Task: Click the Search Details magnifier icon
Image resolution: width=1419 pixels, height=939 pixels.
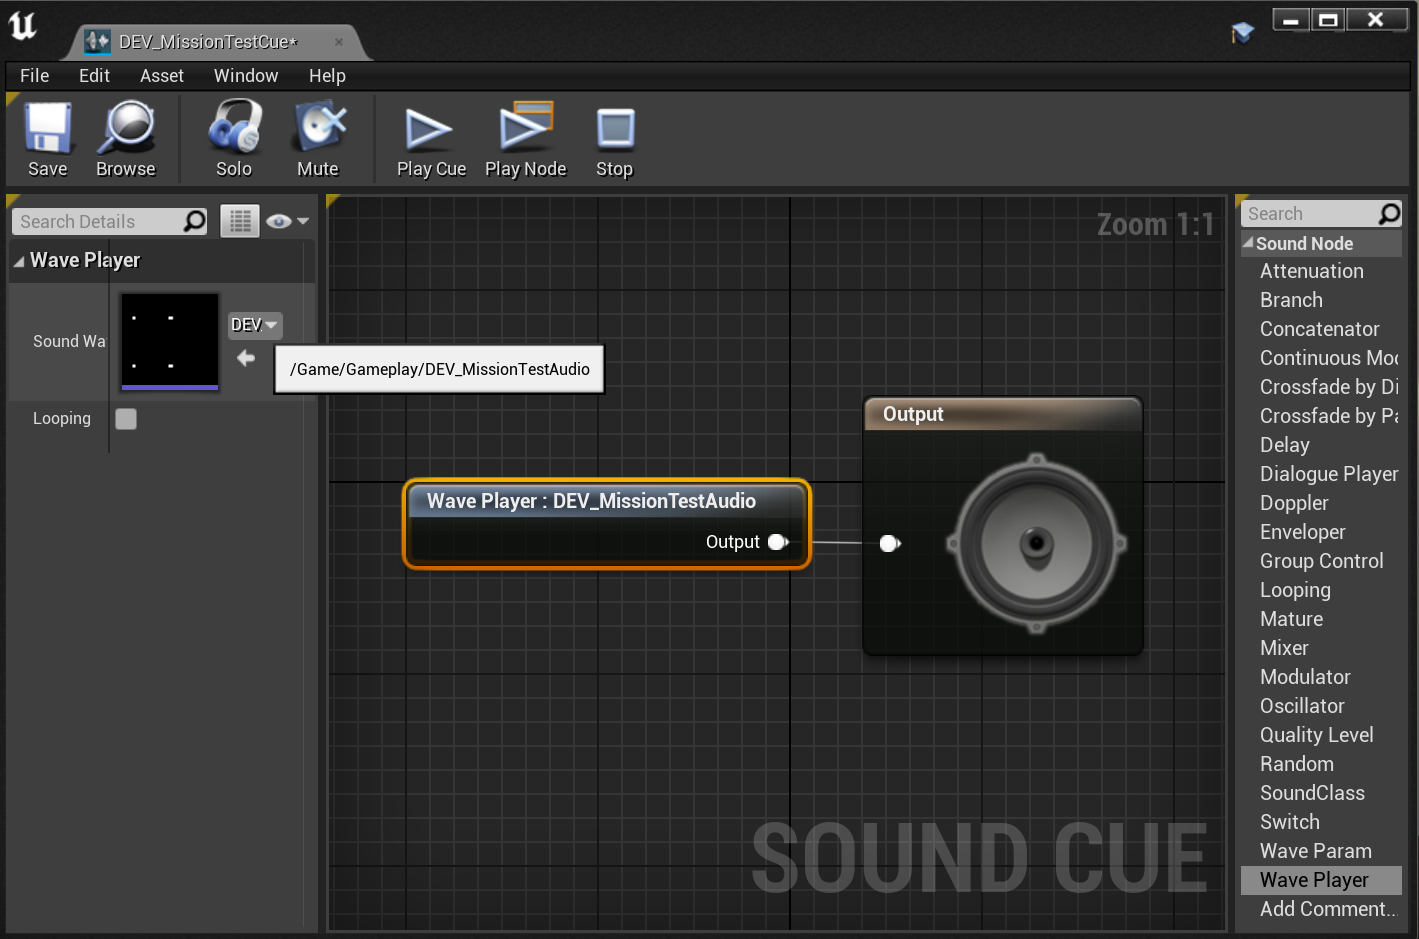Action: click(x=194, y=221)
